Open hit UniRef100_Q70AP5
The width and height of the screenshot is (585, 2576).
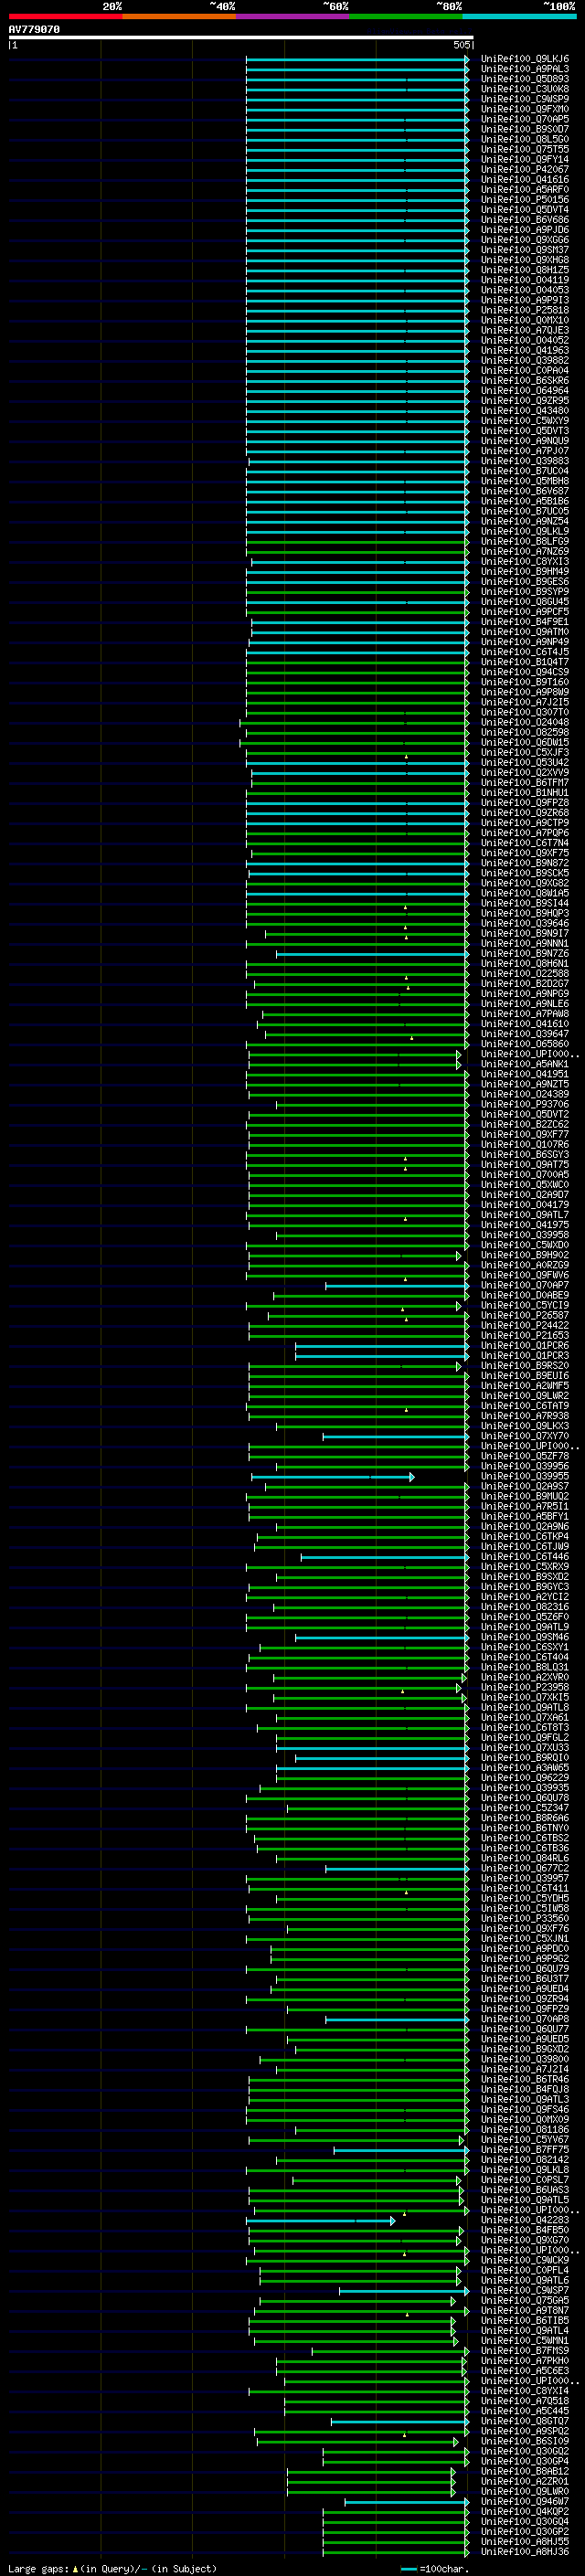(524, 119)
